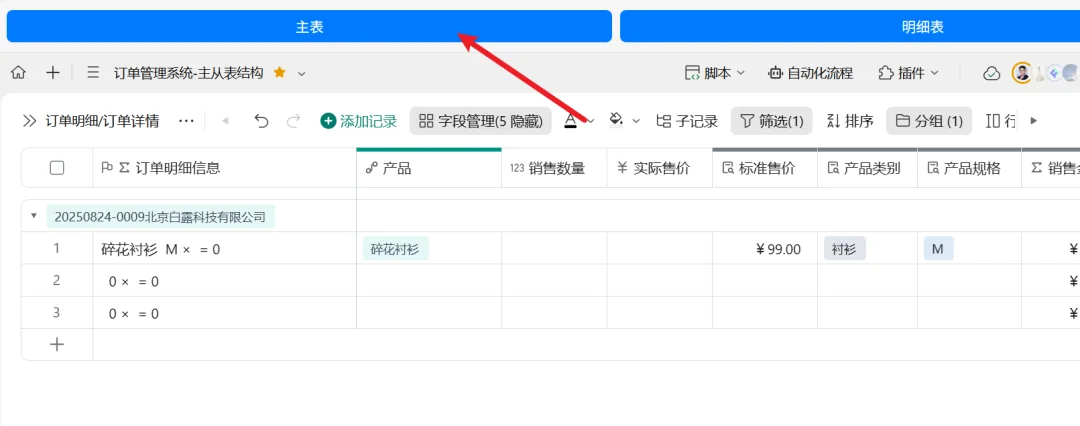Open 自动化流程
This screenshot has width=1080, height=426.
point(810,72)
